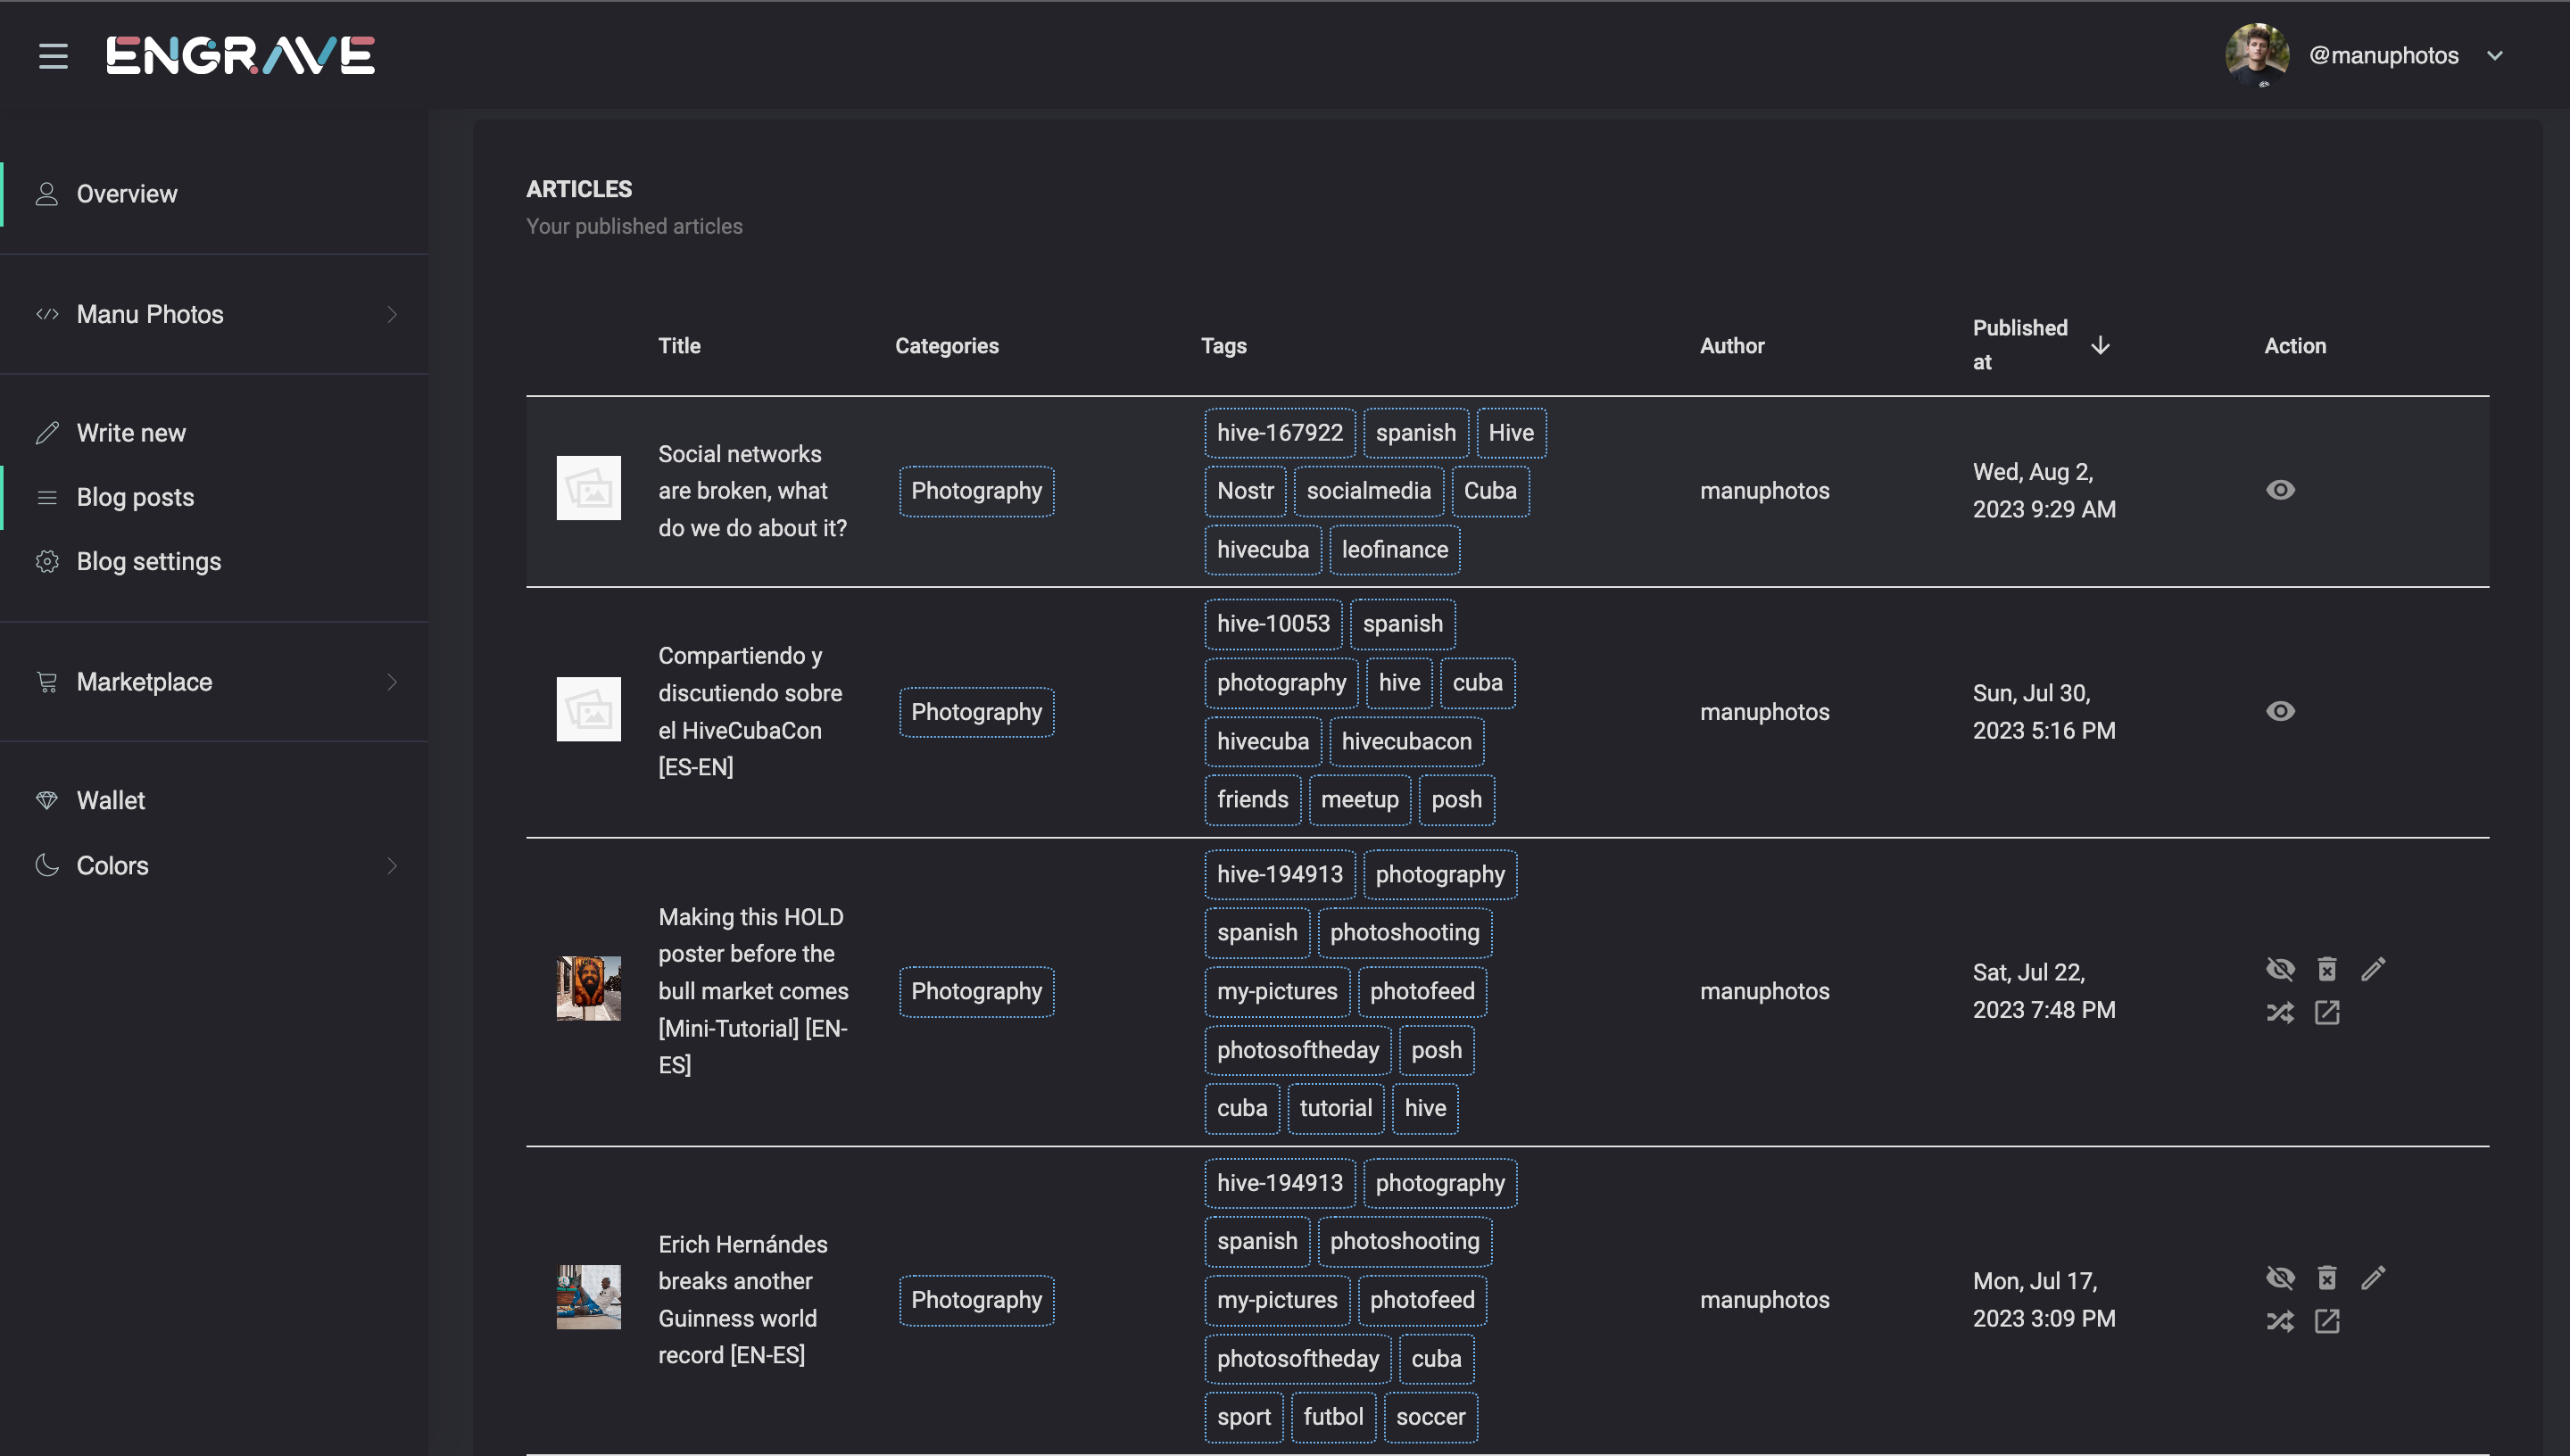Click the Nostr tag
This screenshot has height=1456, width=2570.
(1245, 491)
